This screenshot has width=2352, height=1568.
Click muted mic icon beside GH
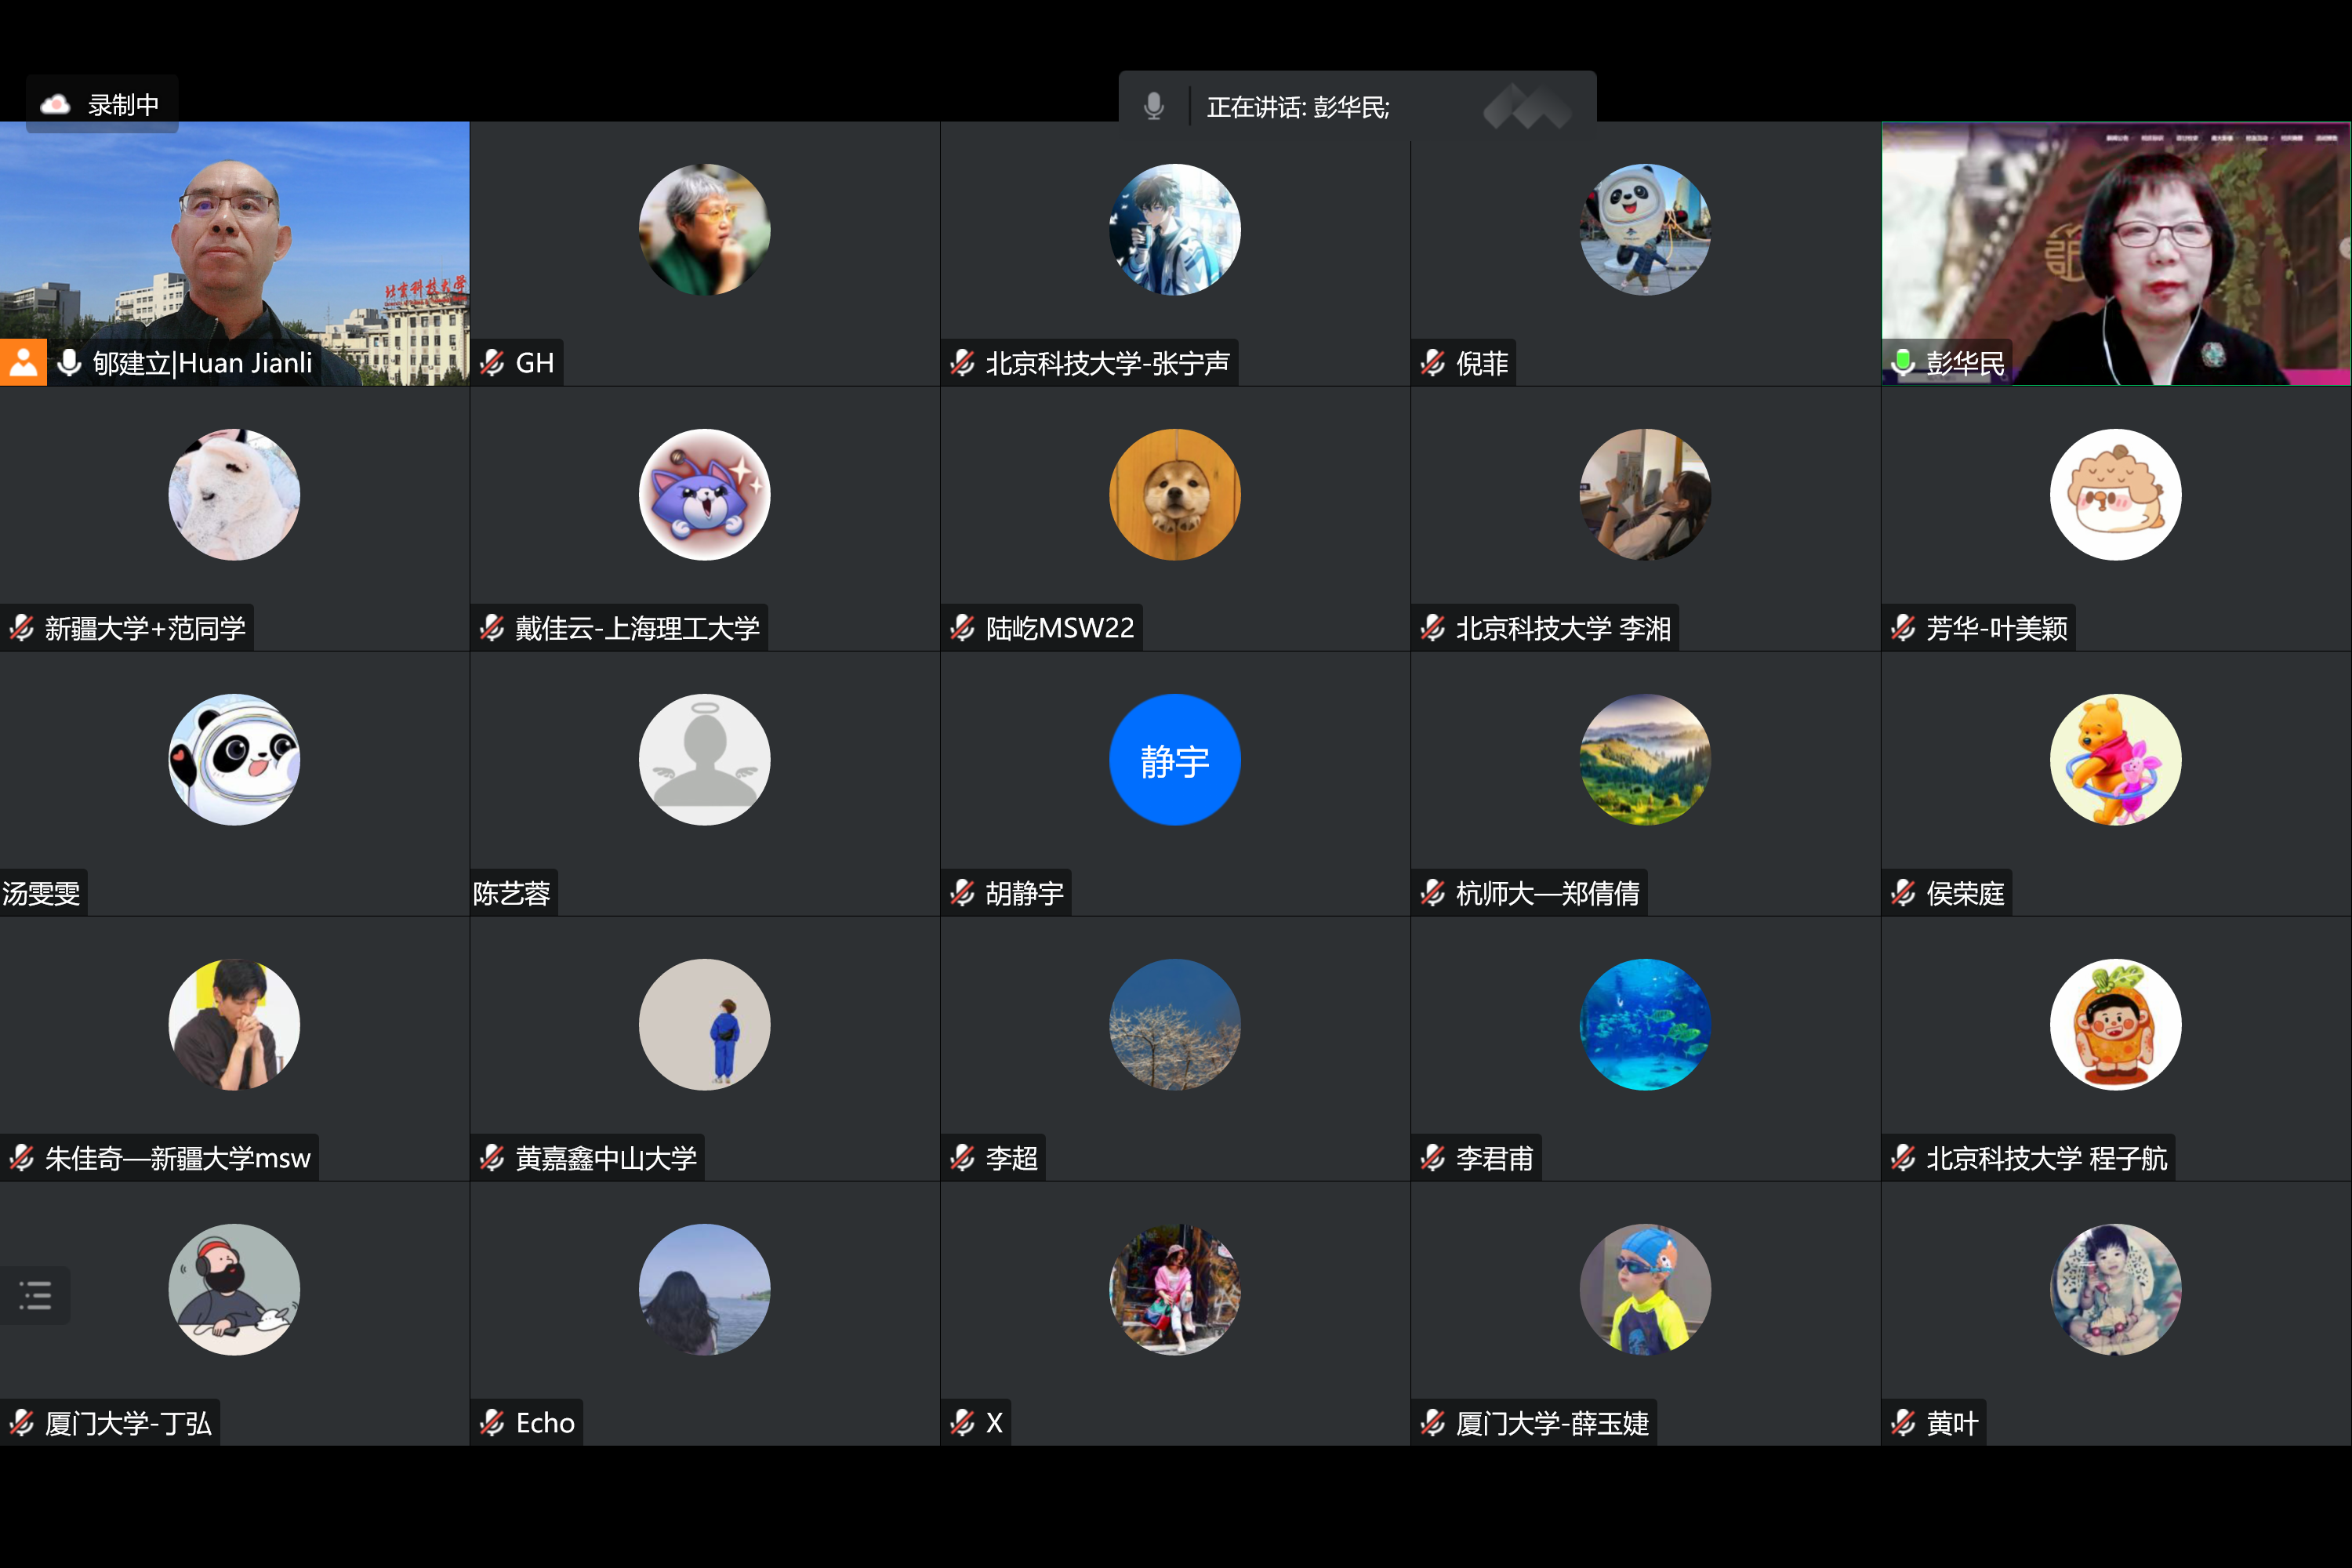click(x=492, y=363)
